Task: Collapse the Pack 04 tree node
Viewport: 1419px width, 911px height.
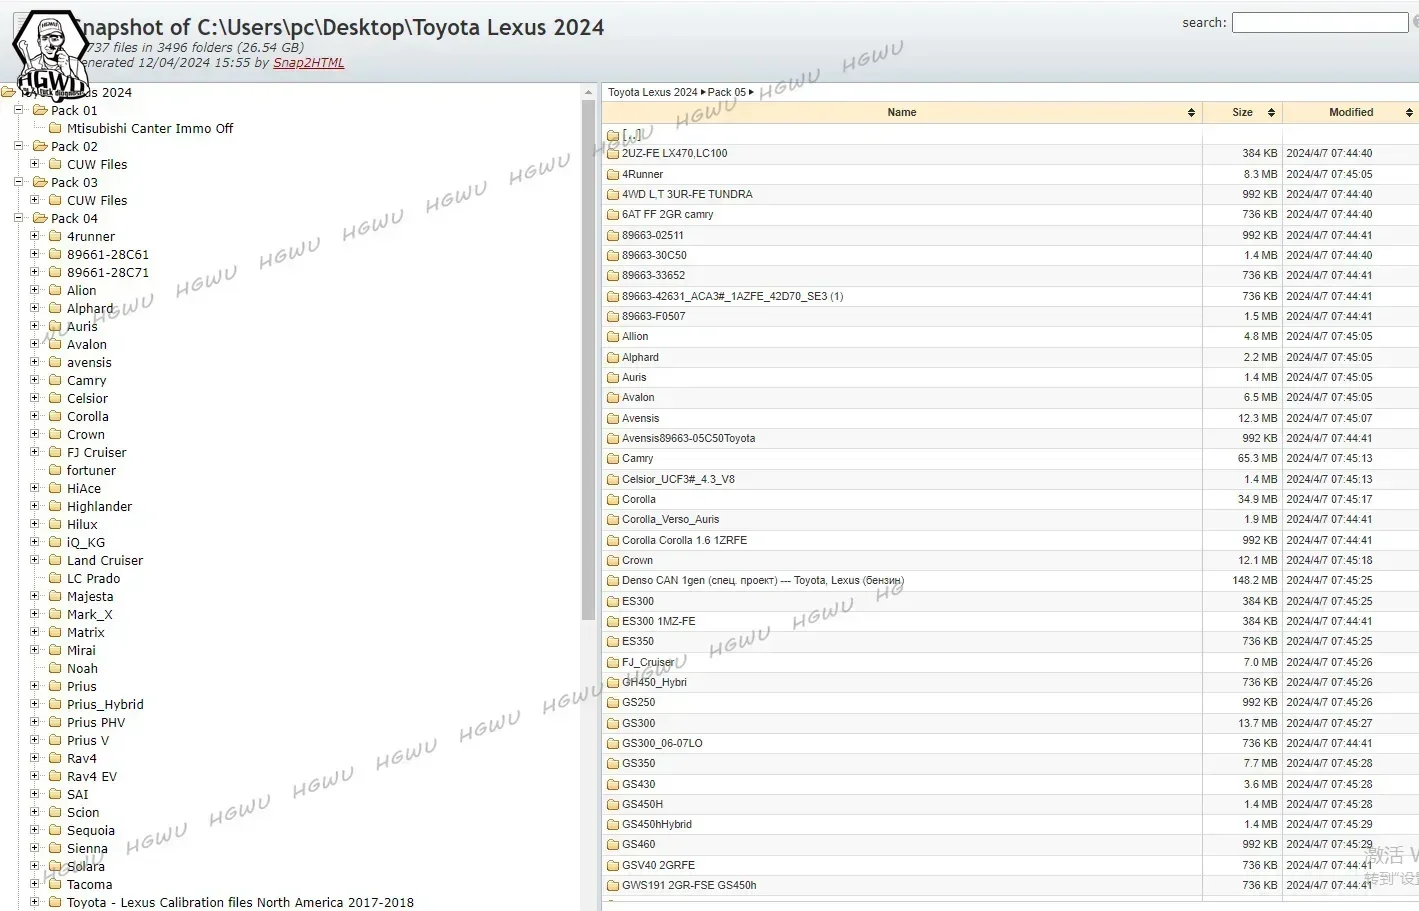Action: point(18,218)
